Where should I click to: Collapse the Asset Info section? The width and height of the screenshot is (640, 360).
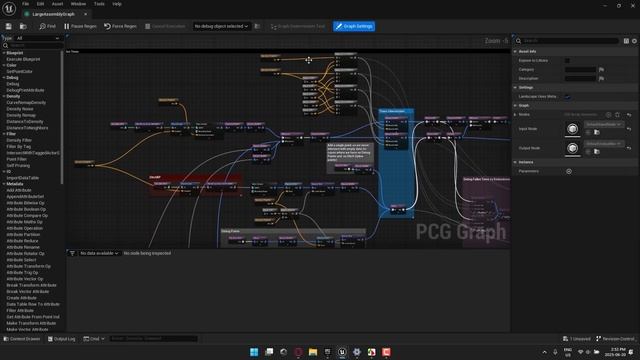coord(515,51)
